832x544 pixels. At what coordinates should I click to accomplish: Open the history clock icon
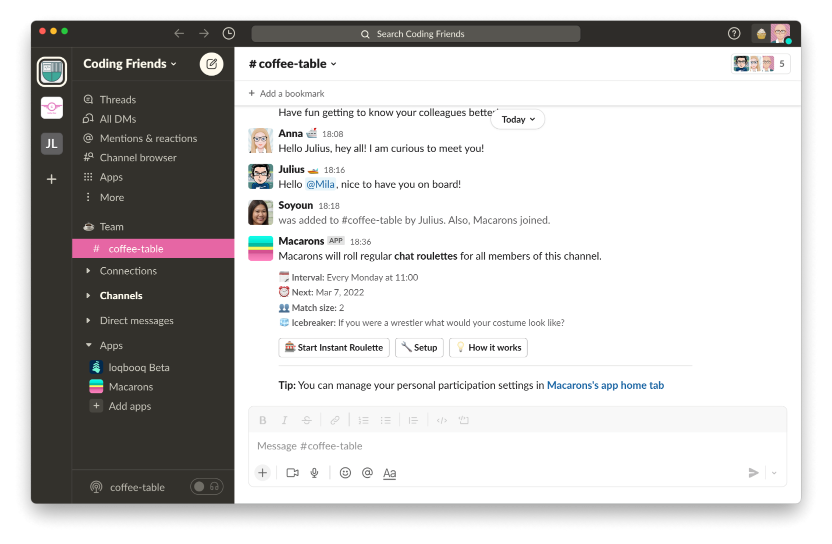click(229, 33)
